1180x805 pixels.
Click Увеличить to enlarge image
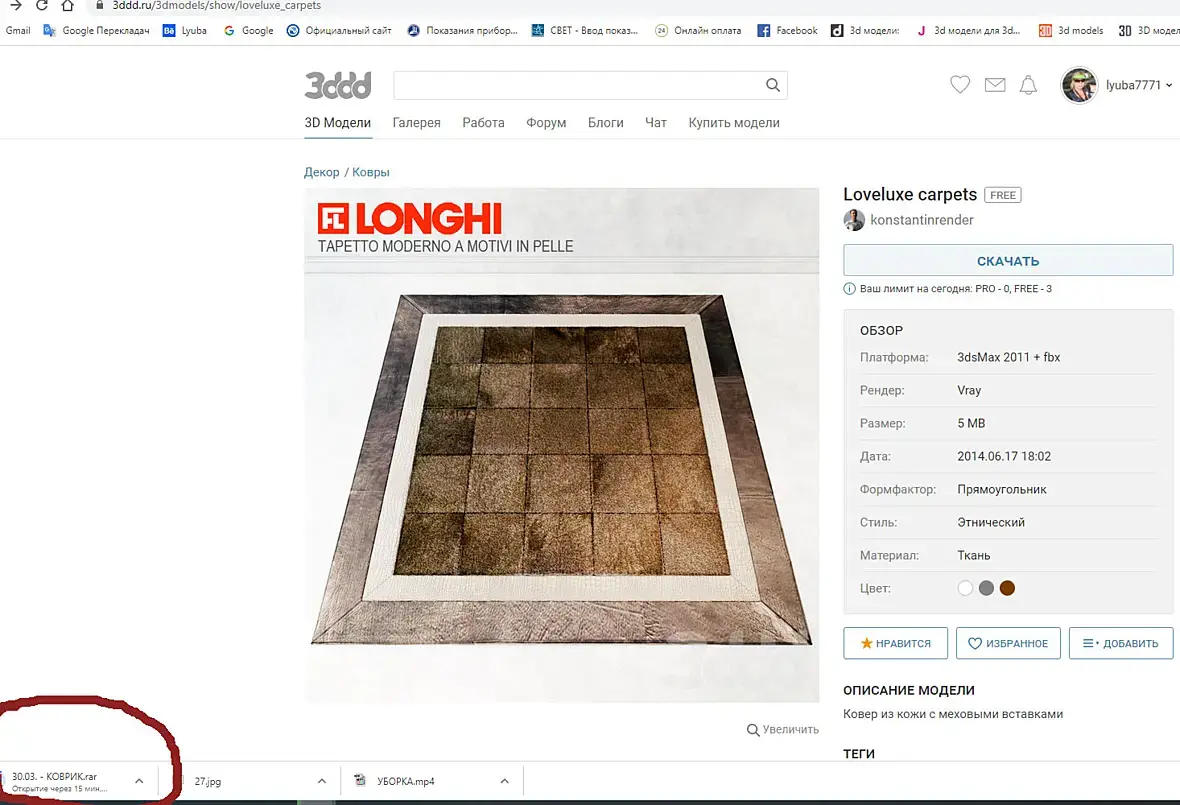pos(783,730)
